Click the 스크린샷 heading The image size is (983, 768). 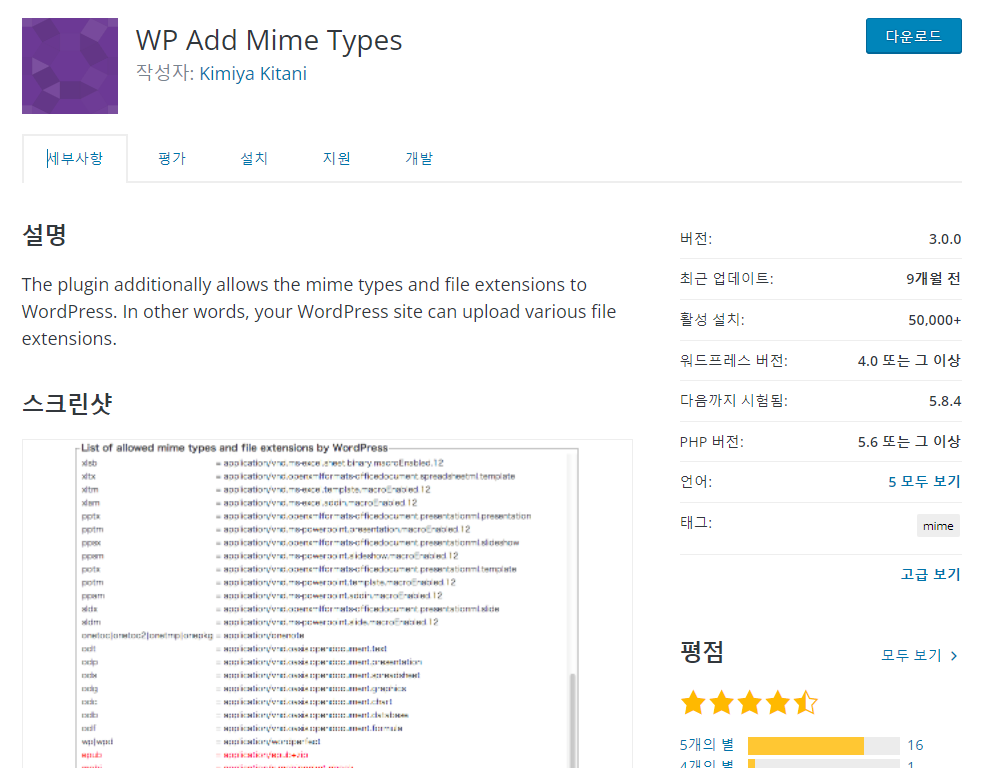click(x=67, y=403)
